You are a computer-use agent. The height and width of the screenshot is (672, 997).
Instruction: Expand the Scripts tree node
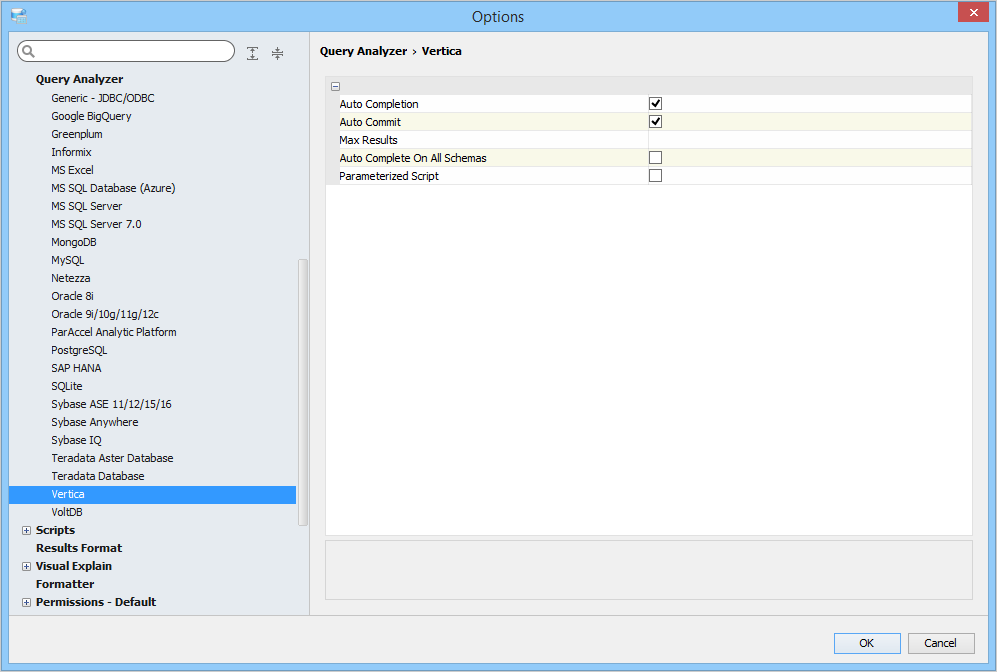tap(26, 530)
